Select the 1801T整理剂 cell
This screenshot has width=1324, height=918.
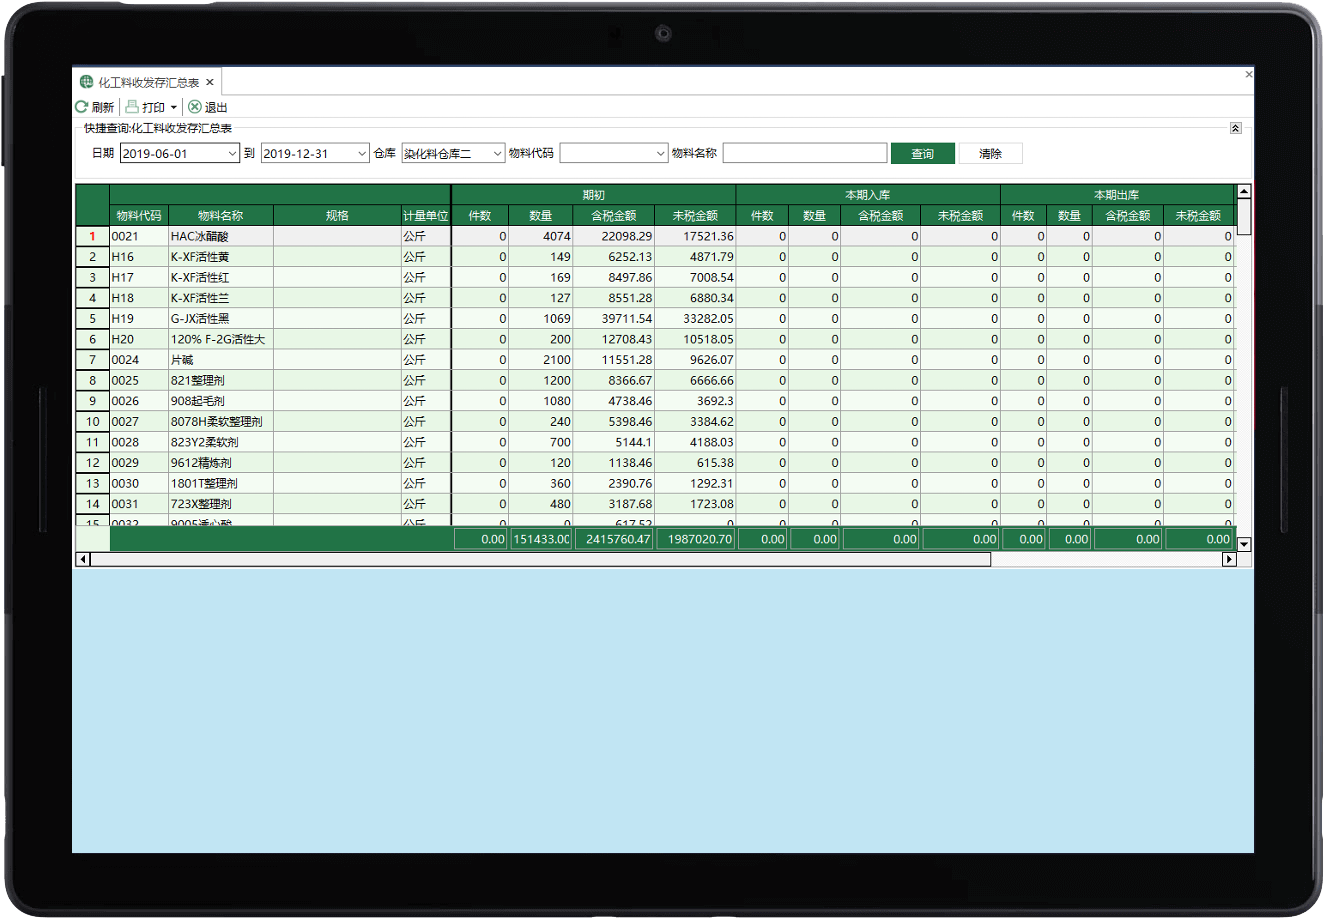coord(221,483)
